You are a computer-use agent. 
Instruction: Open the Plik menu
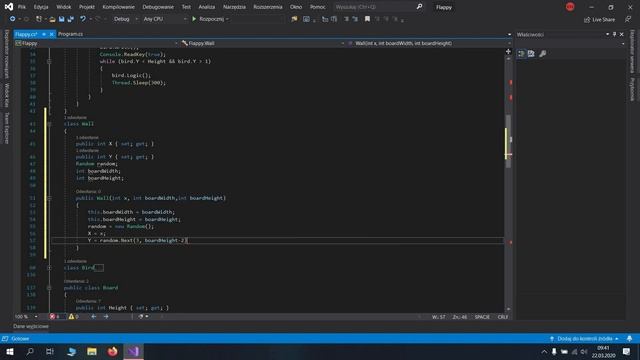(22, 7)
